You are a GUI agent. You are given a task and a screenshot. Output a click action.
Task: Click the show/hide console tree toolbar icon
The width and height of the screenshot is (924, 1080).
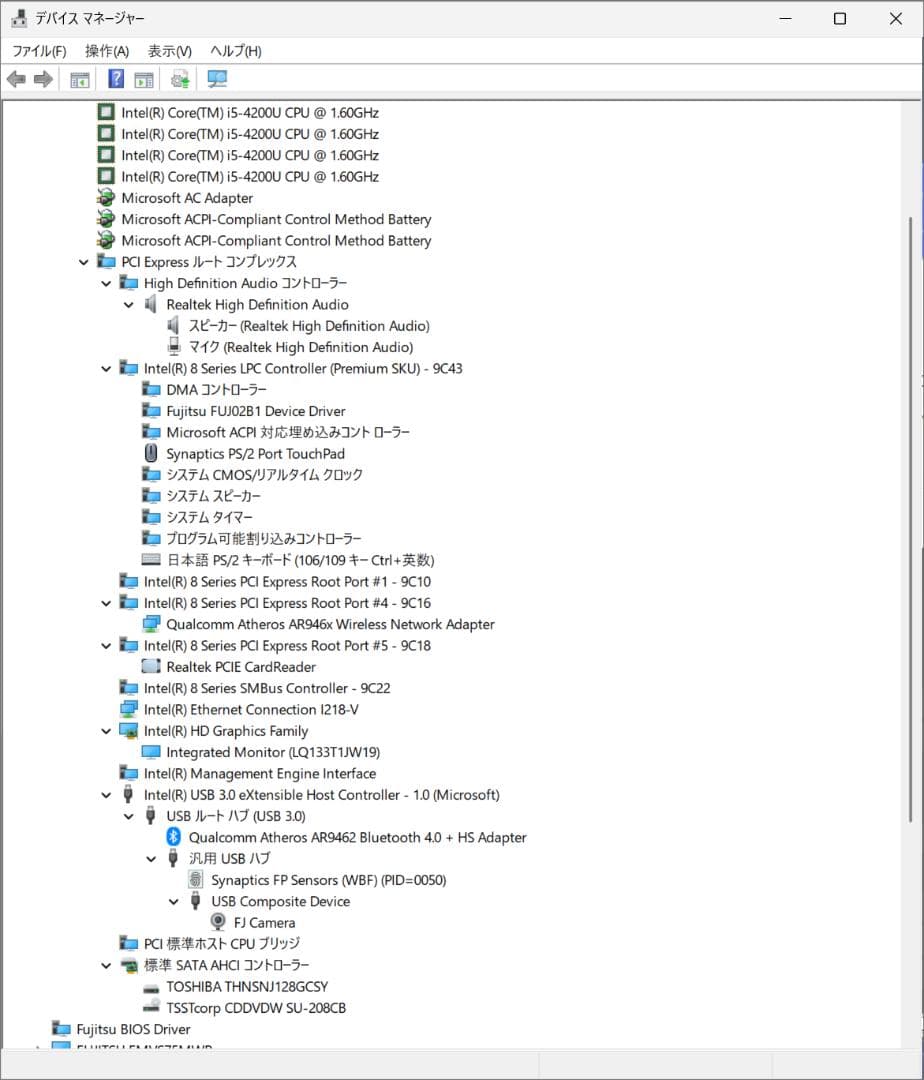(x=80, y=80)
